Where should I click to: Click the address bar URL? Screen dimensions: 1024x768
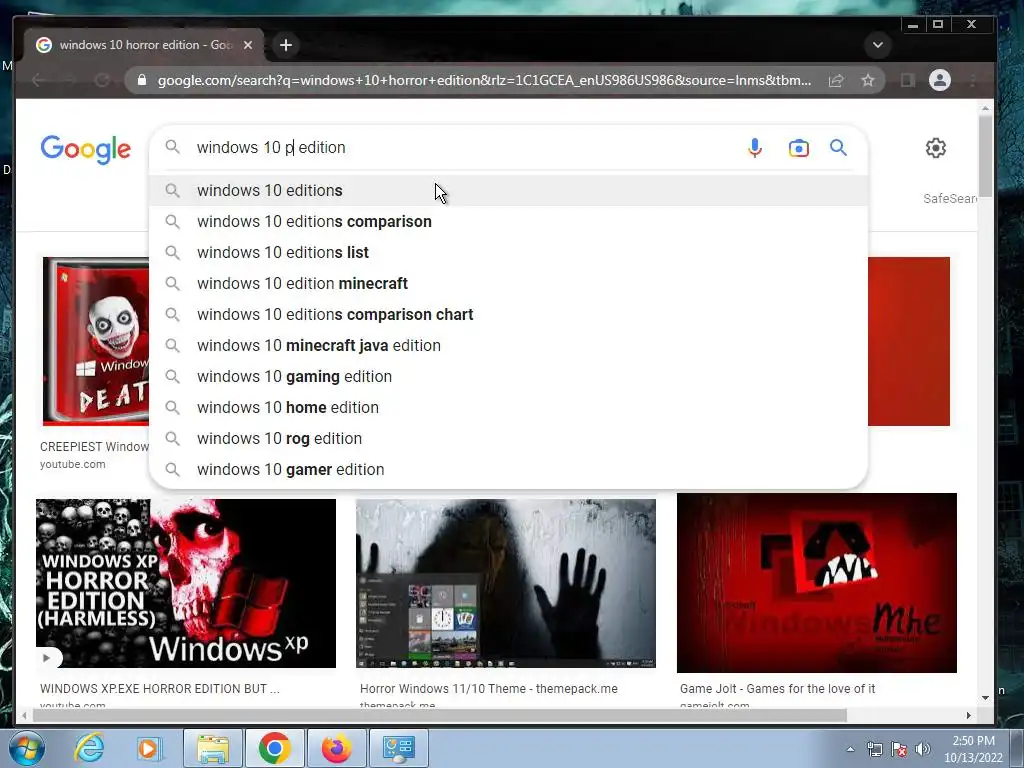(484, 80)
